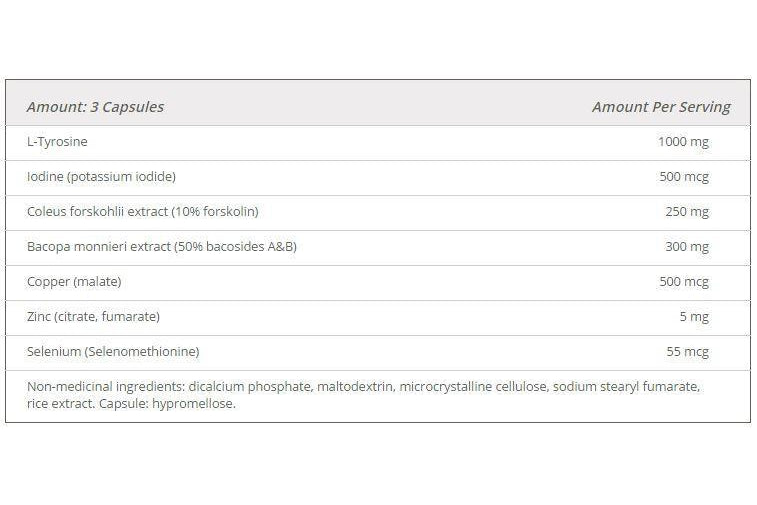Click the 300 mg amount value
The image size is (757, 505).
[686, 247]
